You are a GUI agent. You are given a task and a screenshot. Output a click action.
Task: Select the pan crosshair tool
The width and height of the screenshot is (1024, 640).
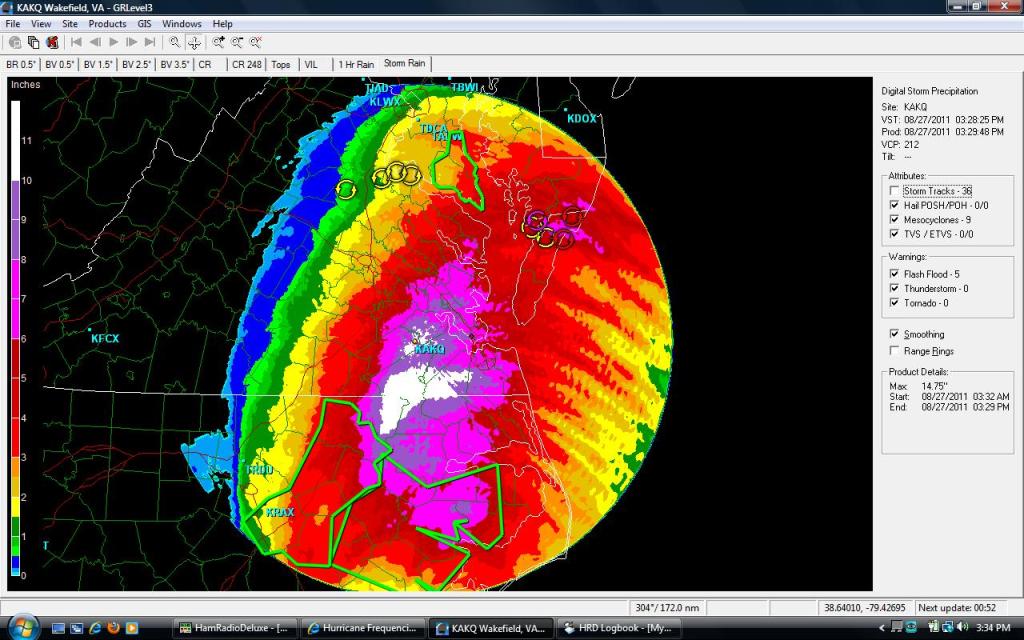(194, 42)
